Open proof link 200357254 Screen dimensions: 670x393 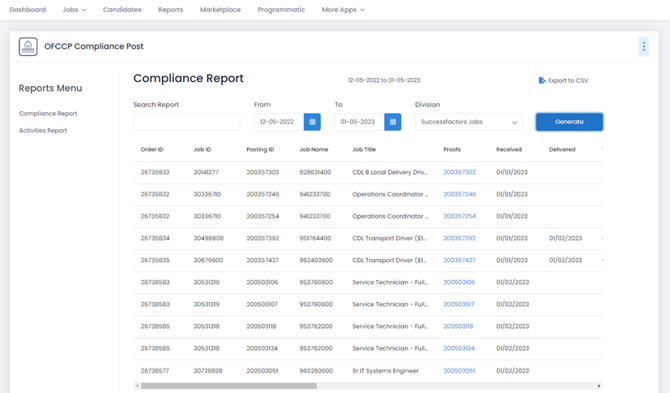[x=459, y=216]
